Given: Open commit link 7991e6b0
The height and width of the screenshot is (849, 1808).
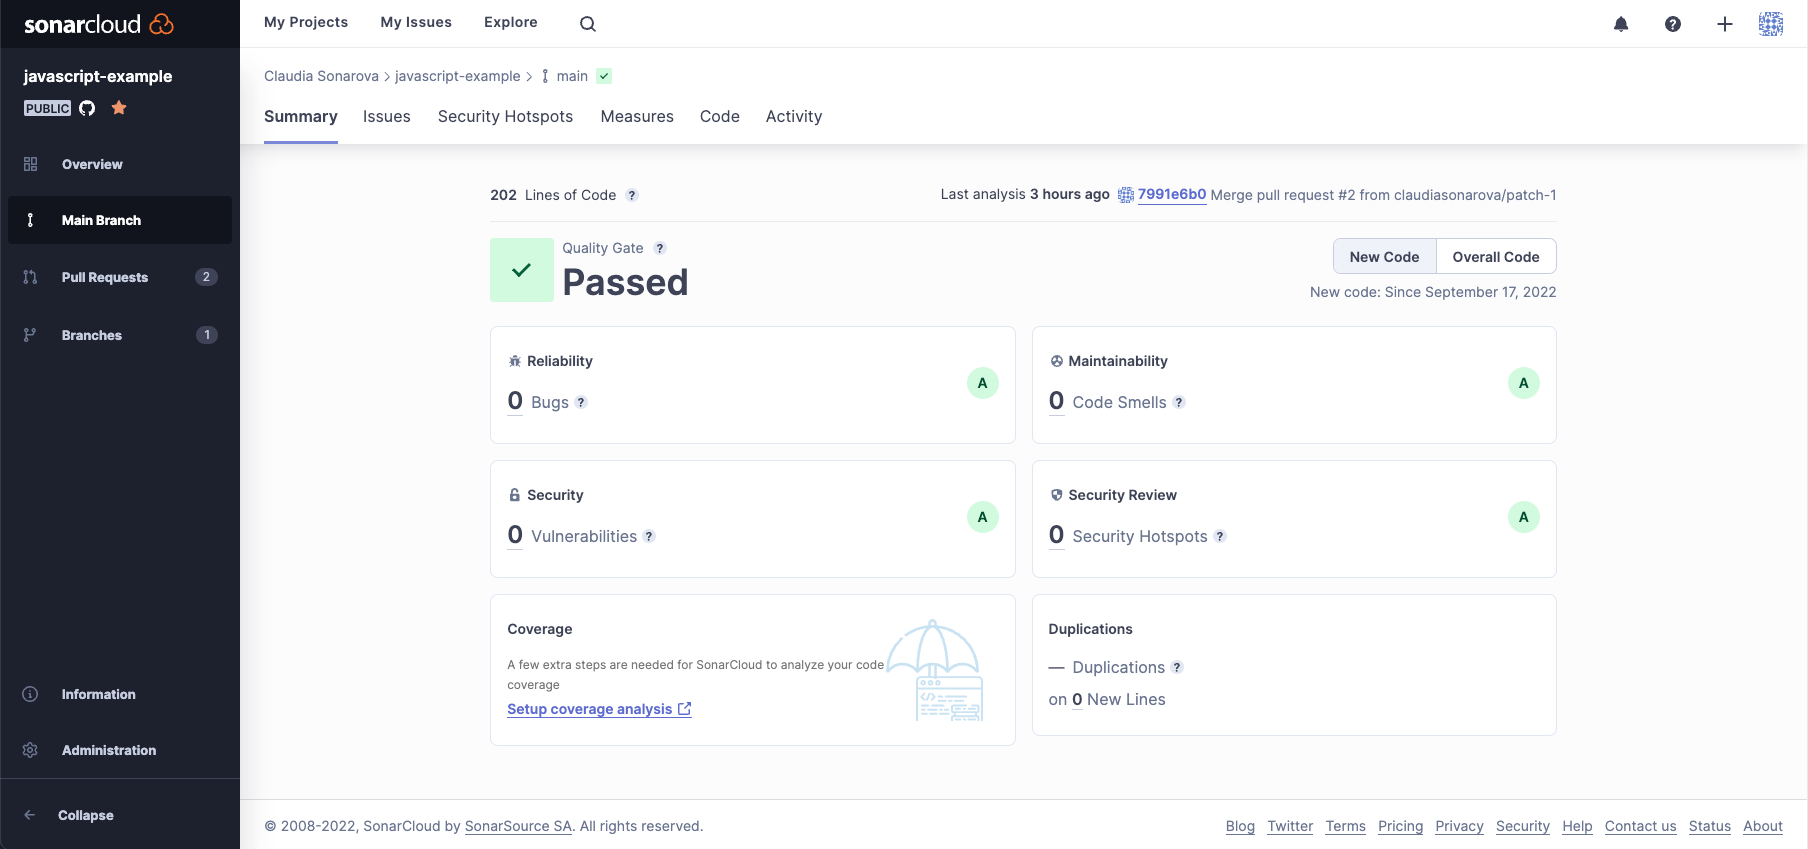Looking at the screenshot, I should point(1172,195).
